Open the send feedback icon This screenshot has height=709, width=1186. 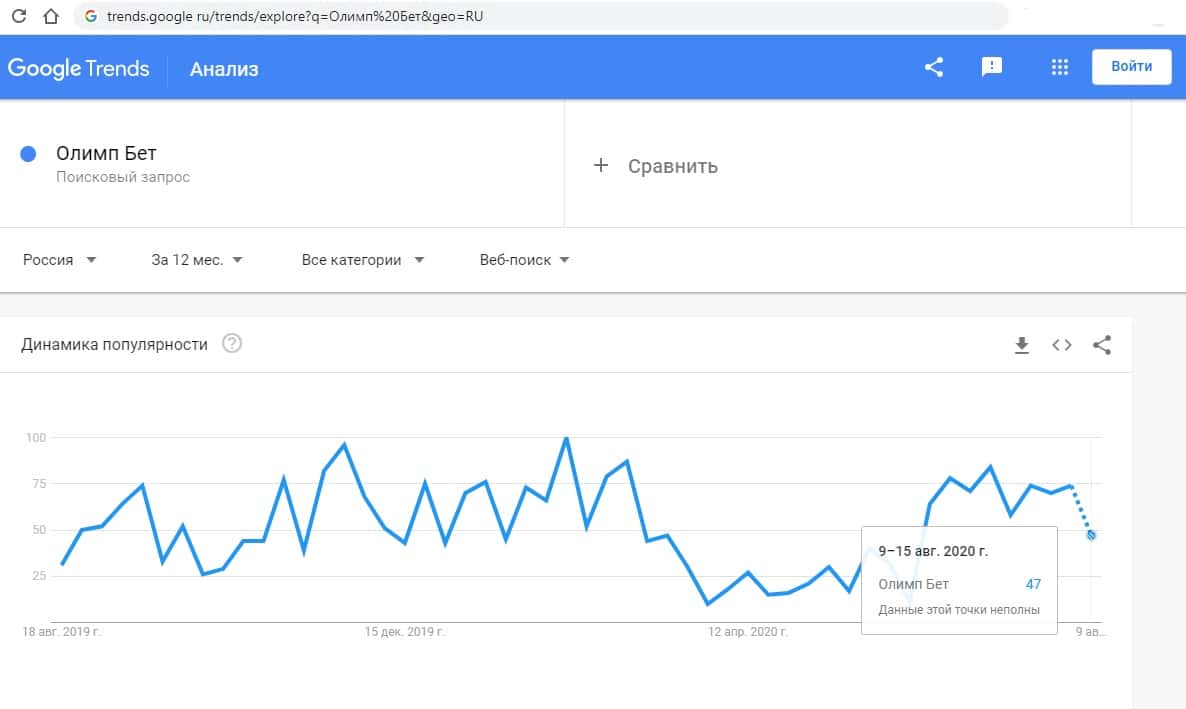tap(991, 67)
